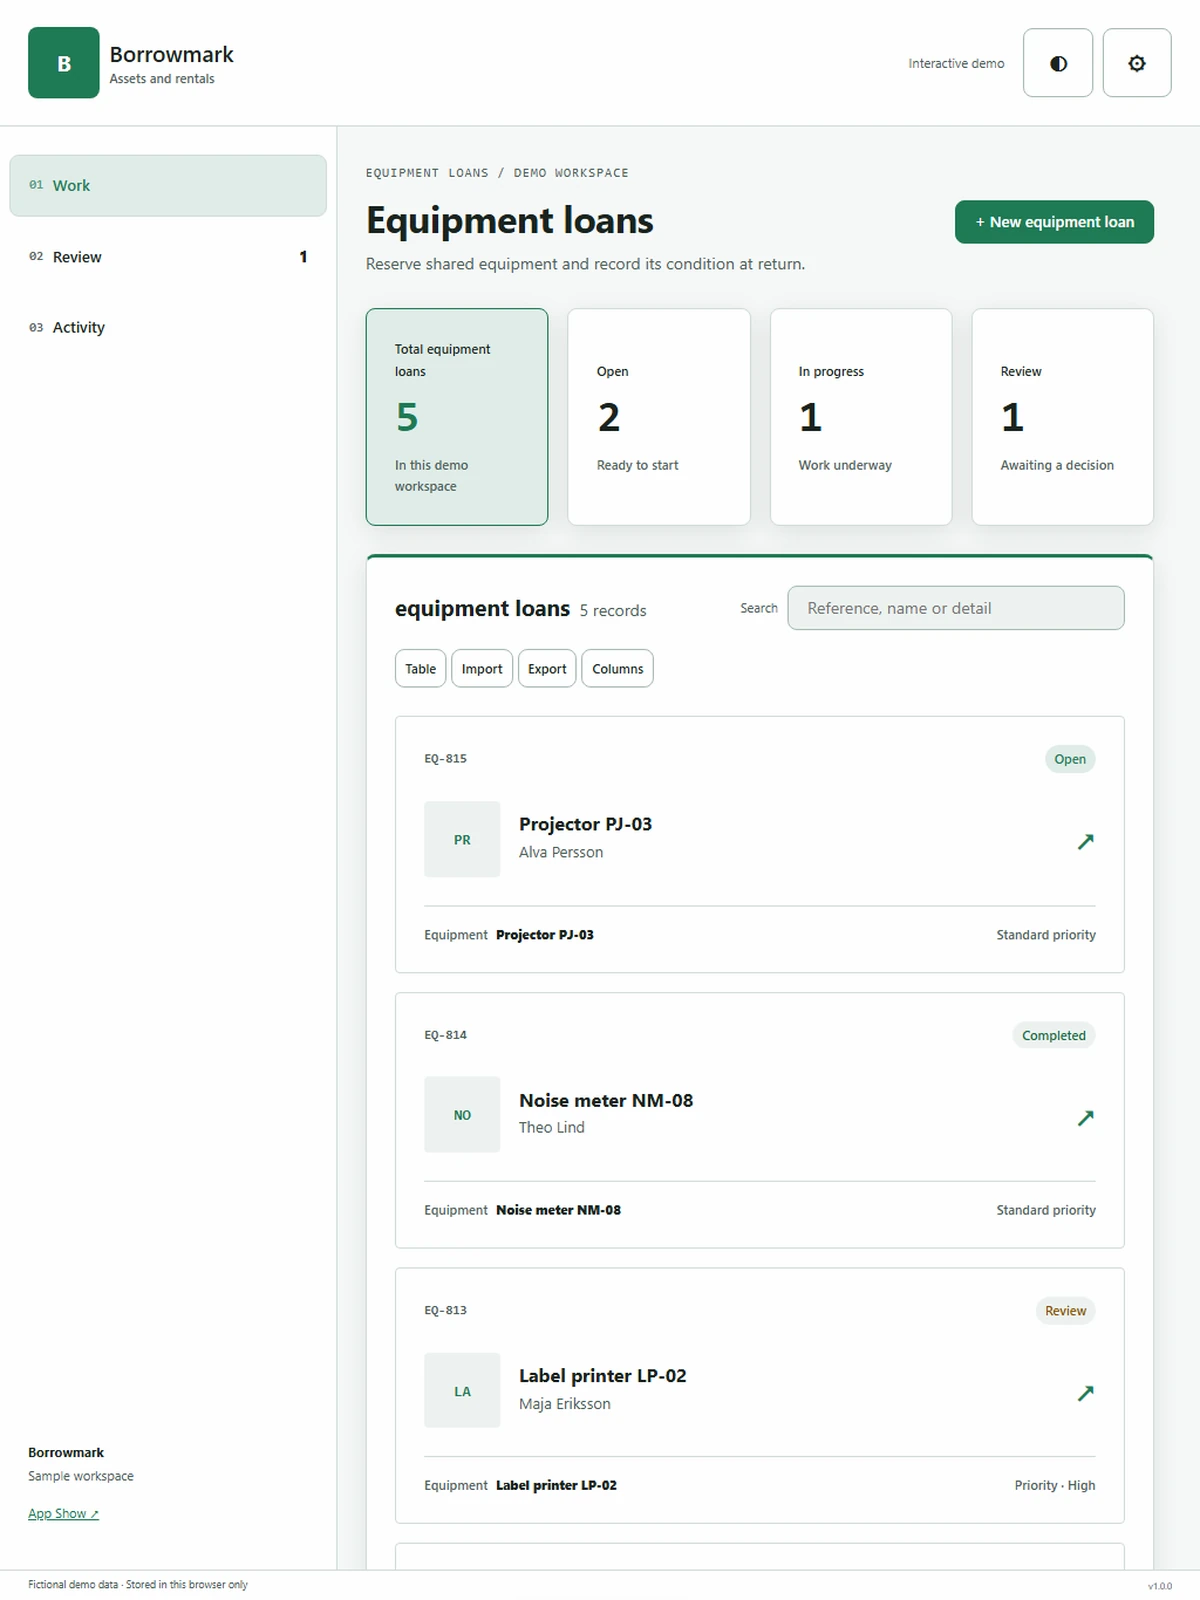Click borrower name Theo Lind

552,1127
